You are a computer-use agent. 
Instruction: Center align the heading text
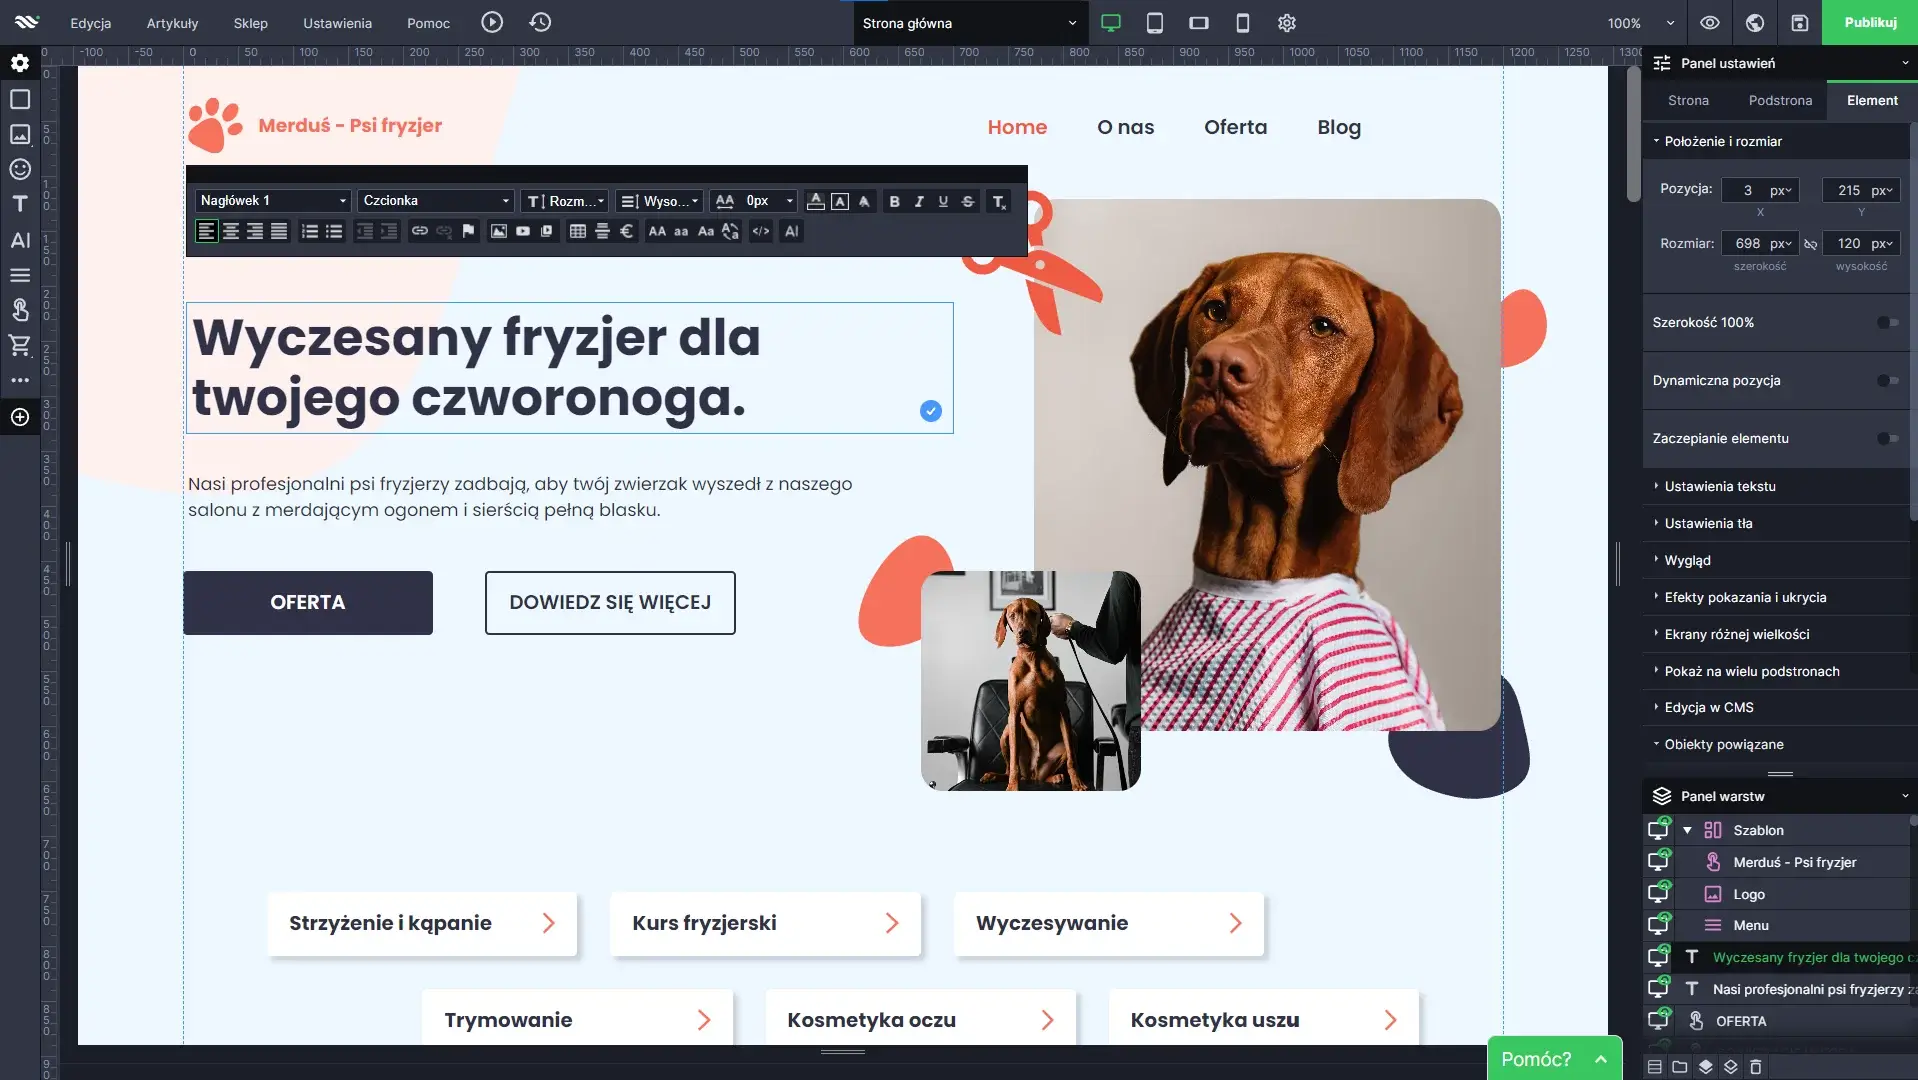231,231
